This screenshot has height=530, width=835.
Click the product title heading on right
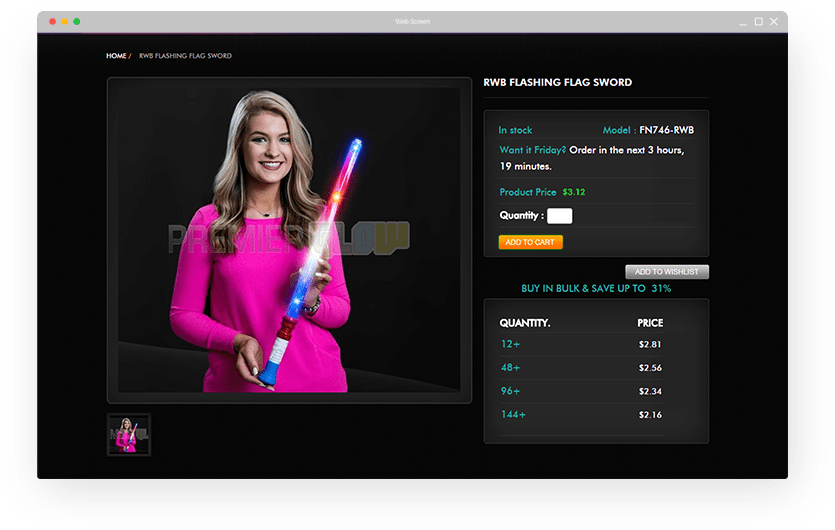coord(557,82)
